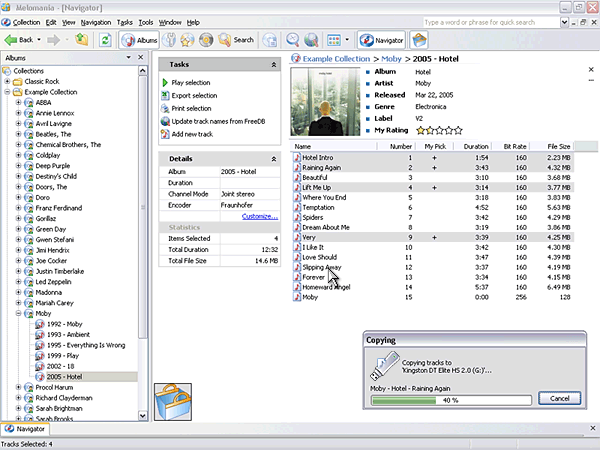Click the quick search input field
Image resolution: width=600 pixels, height=450 pixels.
click(x=491, y=22)
